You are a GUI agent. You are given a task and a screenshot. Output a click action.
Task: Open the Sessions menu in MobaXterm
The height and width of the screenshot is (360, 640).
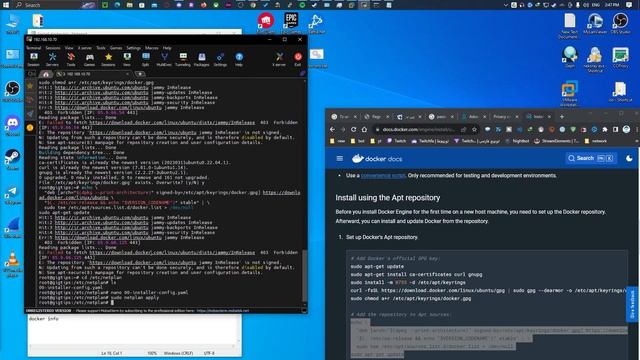point(53,48)
